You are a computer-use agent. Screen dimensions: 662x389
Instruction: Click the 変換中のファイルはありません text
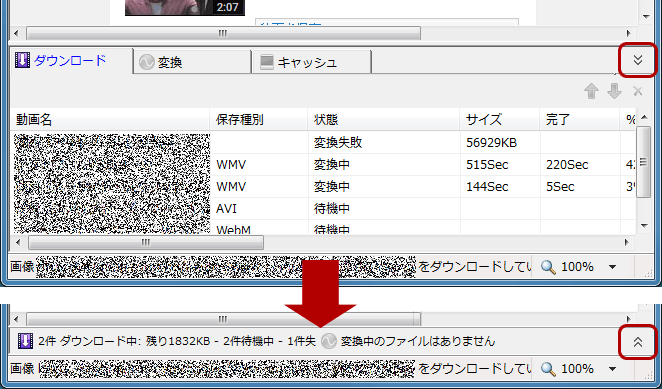tap(418, 341)
